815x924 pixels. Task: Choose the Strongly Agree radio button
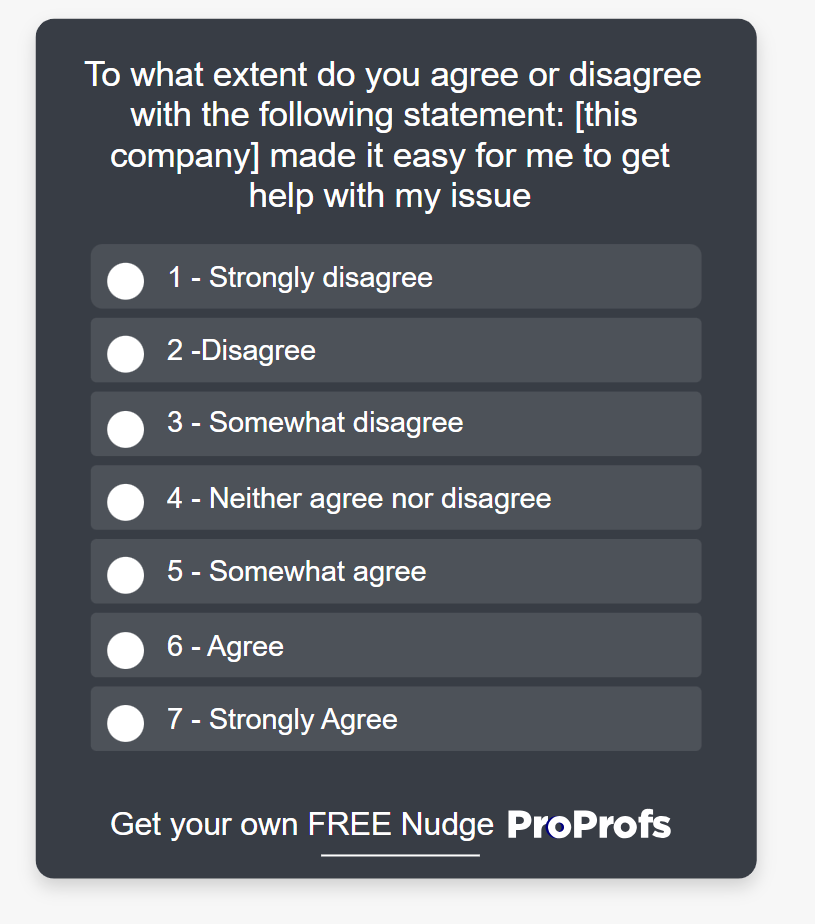[x=125, y=722]
